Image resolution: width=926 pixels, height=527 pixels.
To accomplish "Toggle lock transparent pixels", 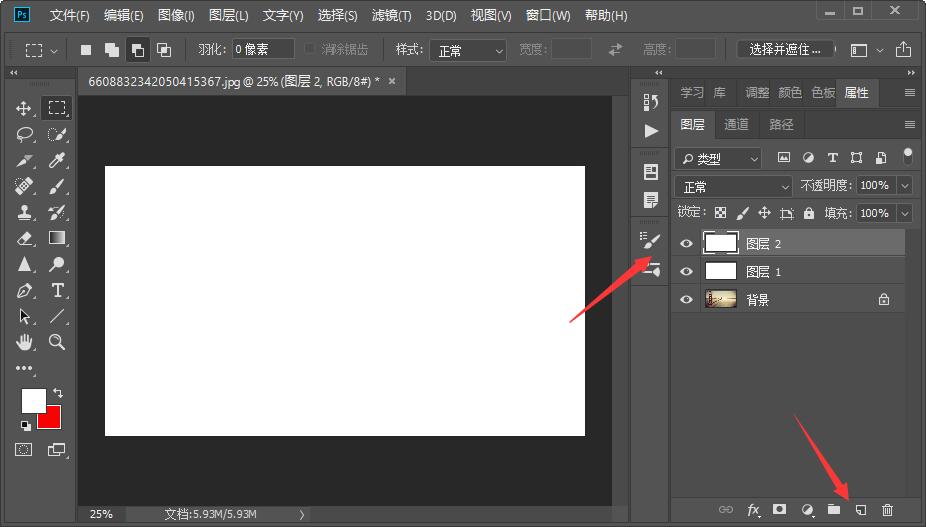I will tap(720, 213).
